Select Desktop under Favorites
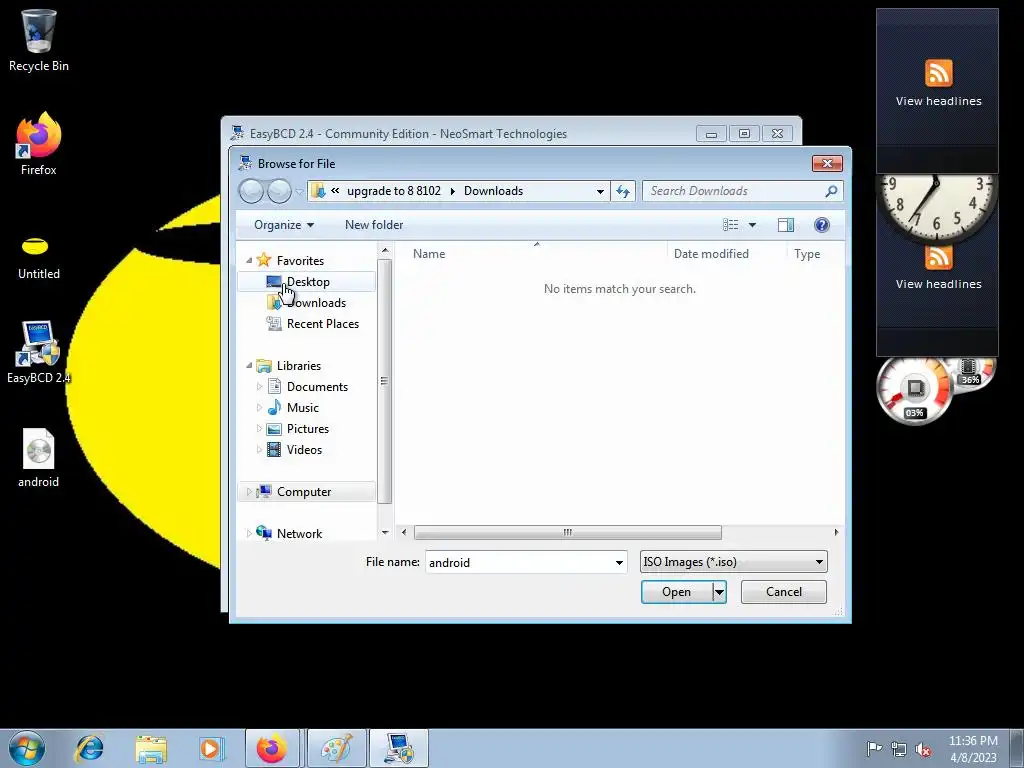 tap(308, 282)
